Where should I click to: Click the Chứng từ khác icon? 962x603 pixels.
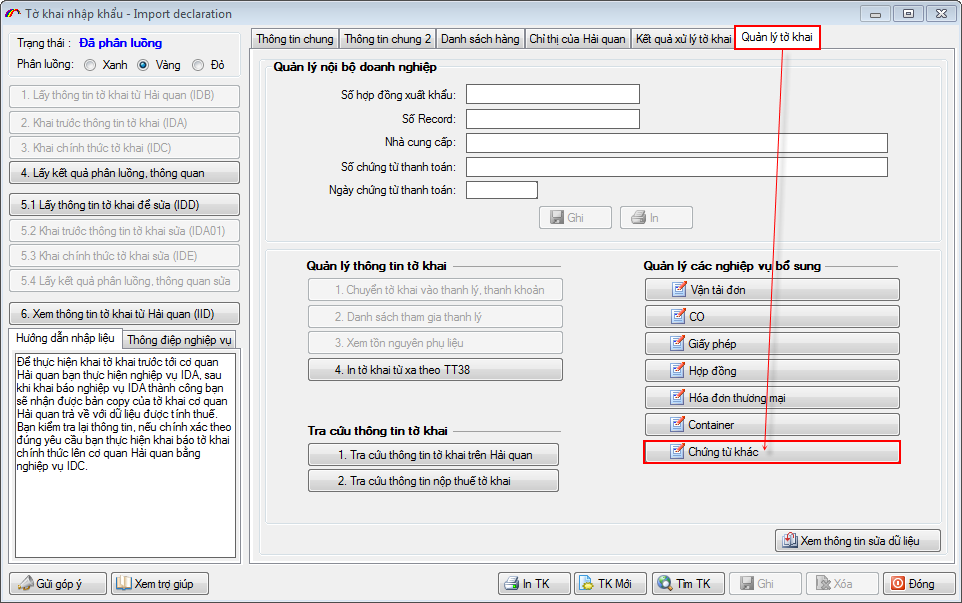[x=676, y=452]
